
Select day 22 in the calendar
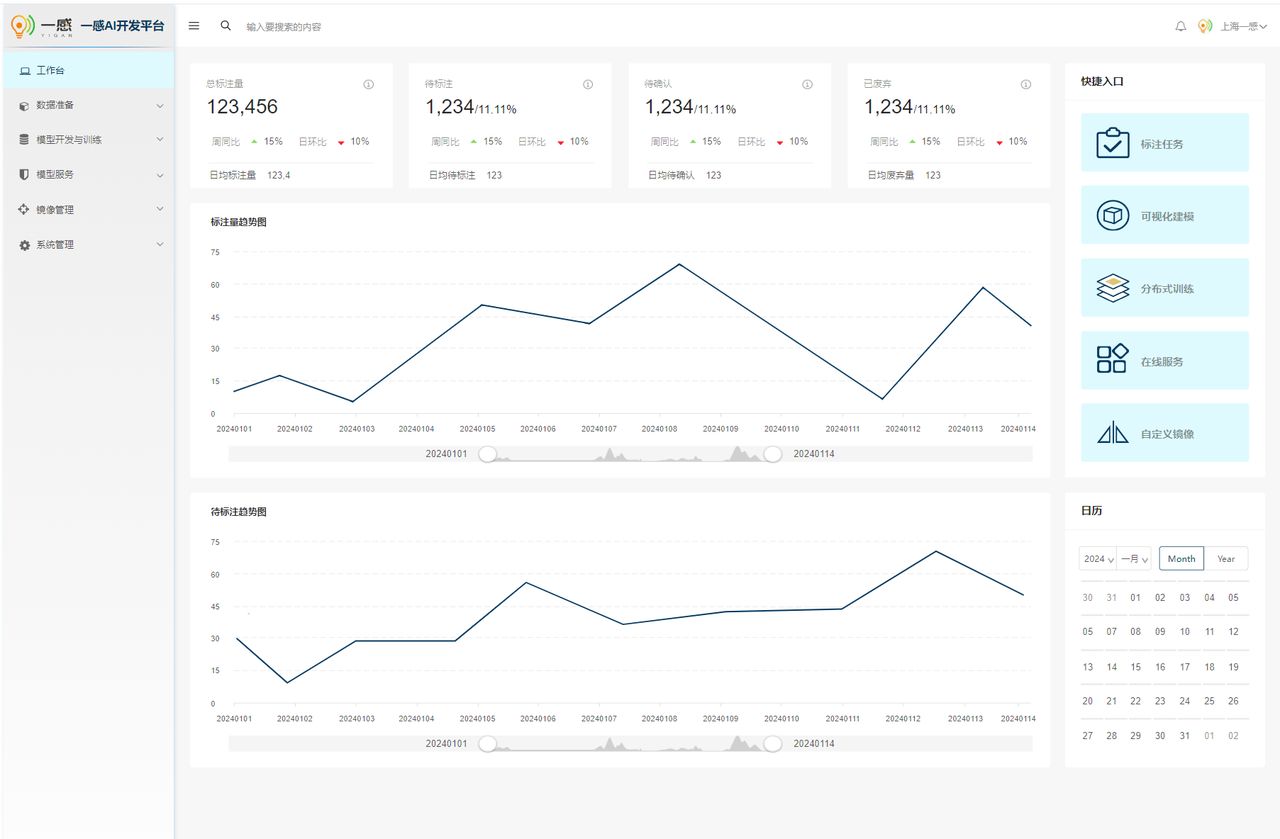(1136, 701)
